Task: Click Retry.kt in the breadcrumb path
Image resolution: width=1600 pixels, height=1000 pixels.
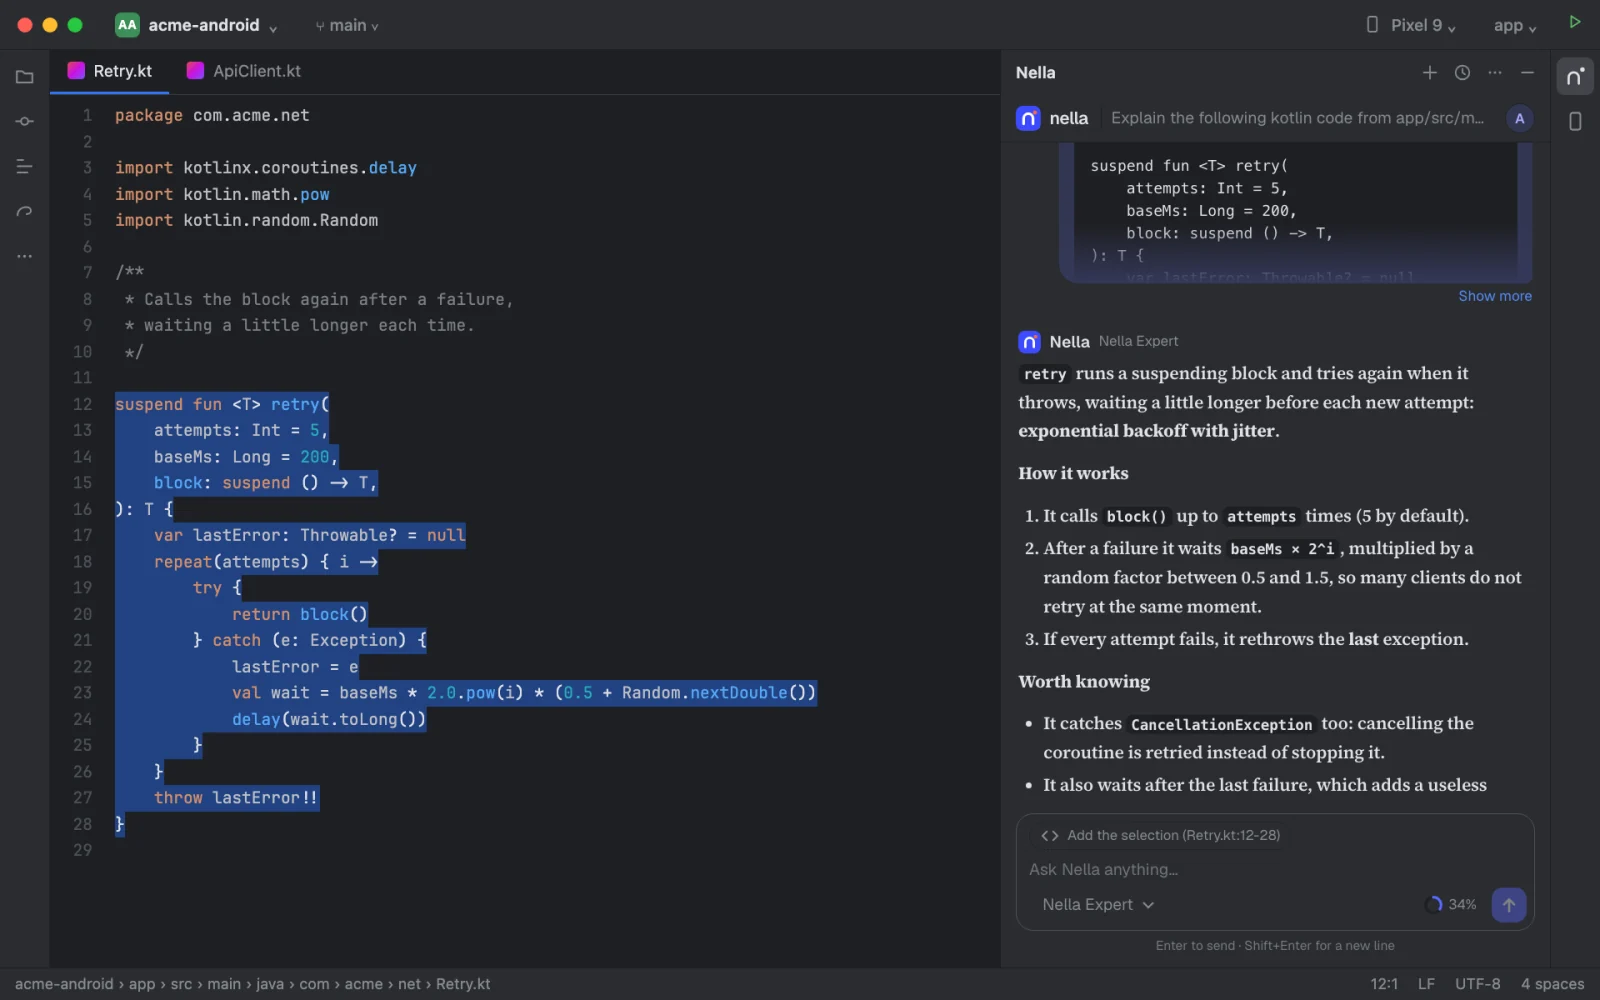Action: click(x=463, y=984)
